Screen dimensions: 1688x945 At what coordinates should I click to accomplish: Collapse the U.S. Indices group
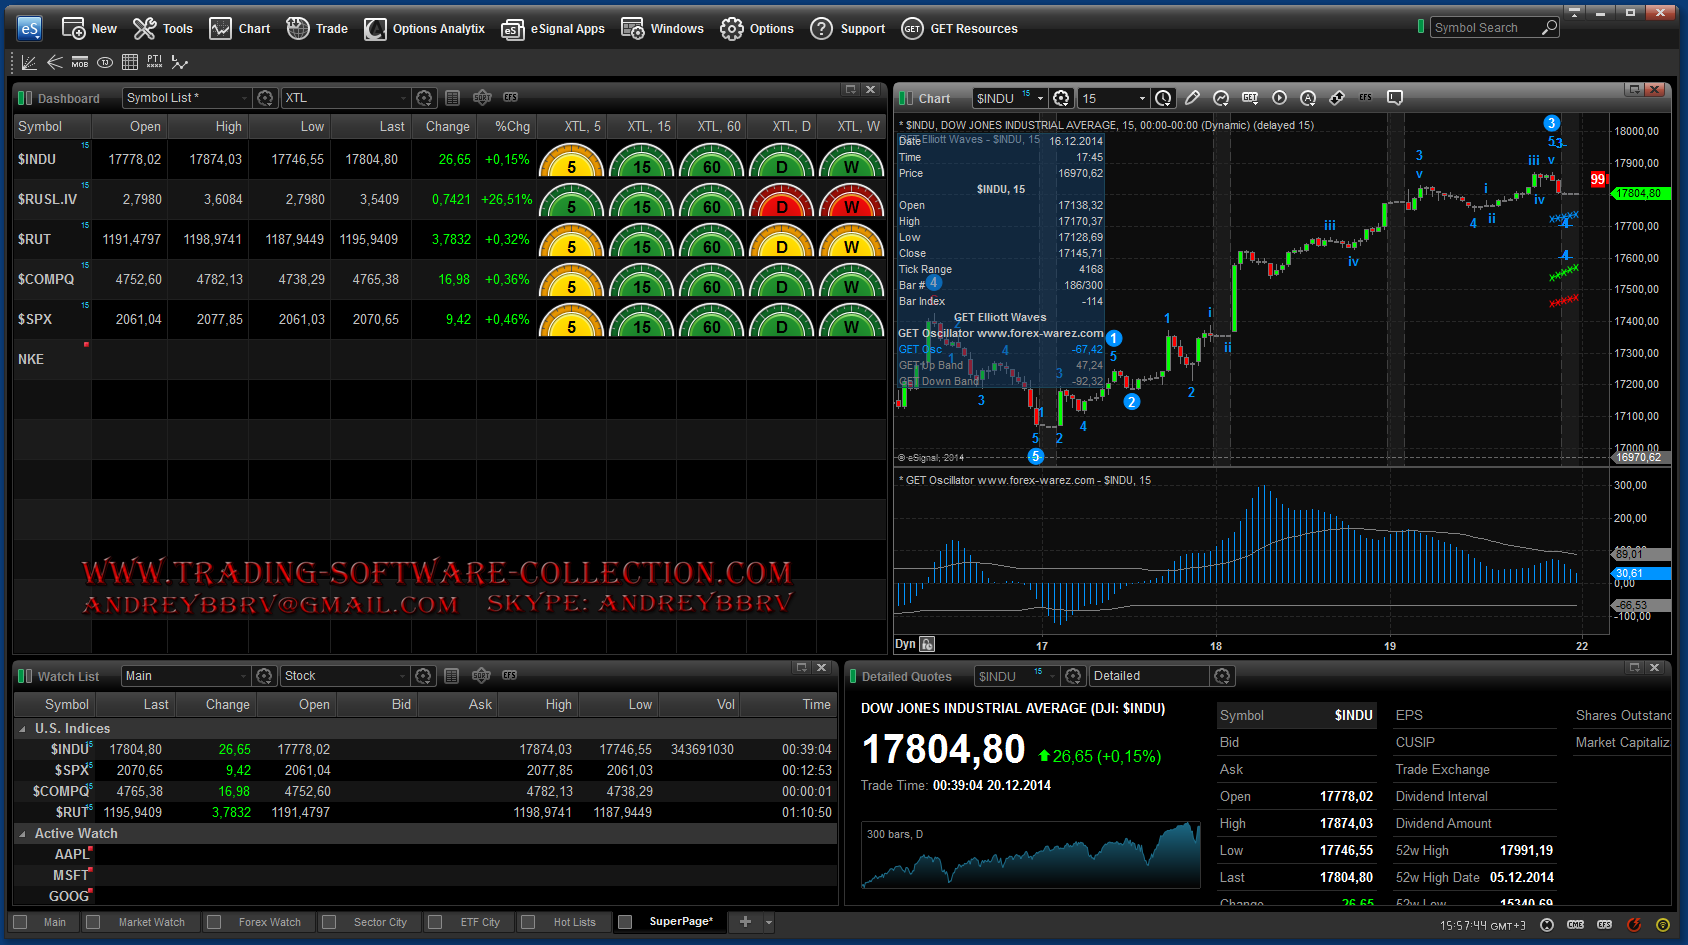pyautogui.click(x=23, y=729)
